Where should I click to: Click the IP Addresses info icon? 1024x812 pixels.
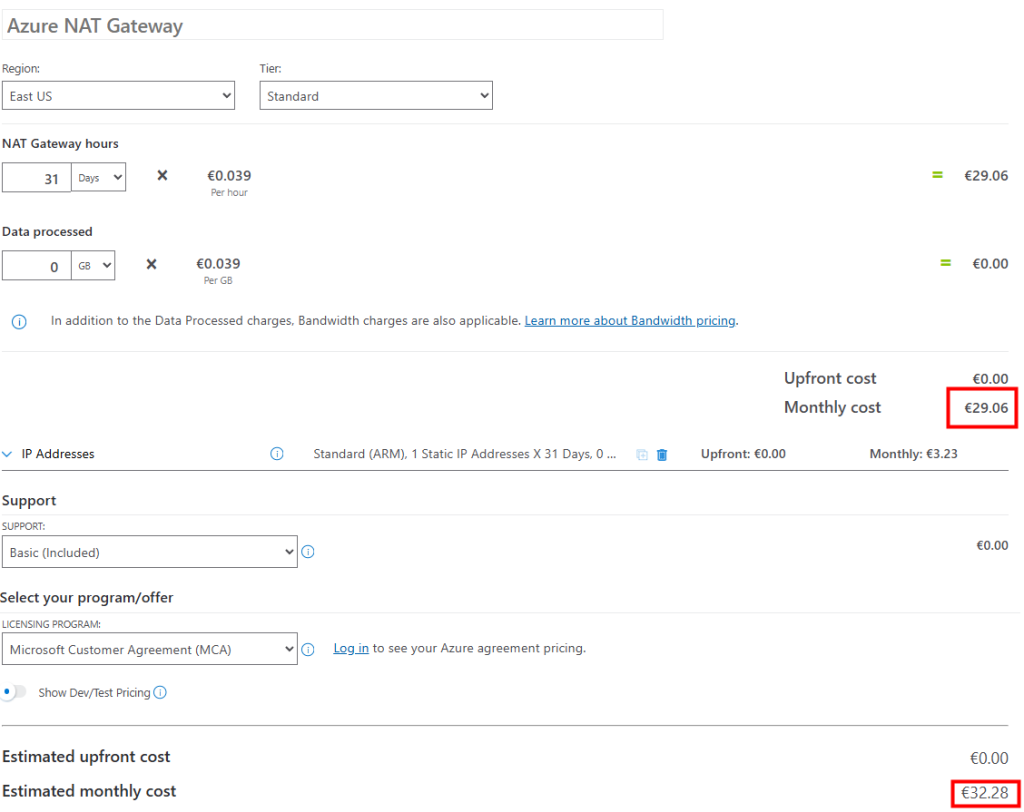click(277, 453)
